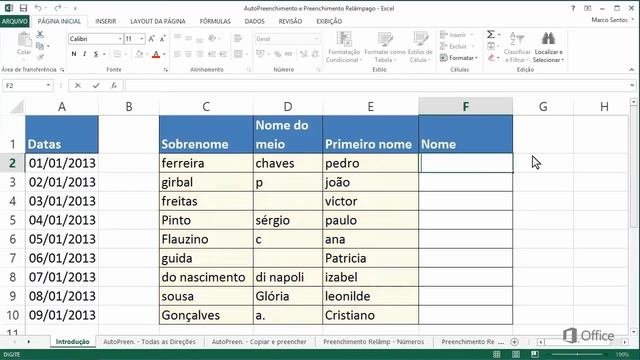Open the AutoSum sigma dropdown arrow
This screenshot has width=640, height=360.
(499, 35)
